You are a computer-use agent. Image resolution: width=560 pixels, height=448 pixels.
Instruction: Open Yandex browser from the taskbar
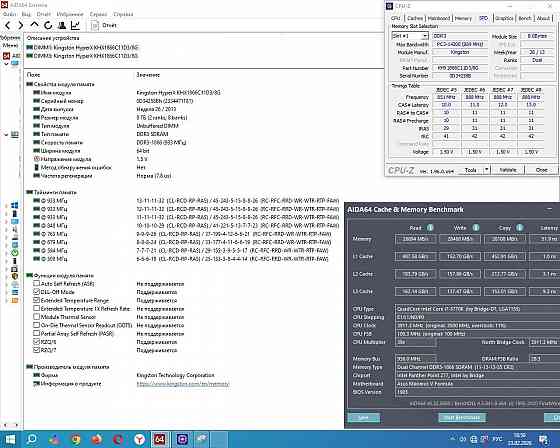[x=140, y=439]
